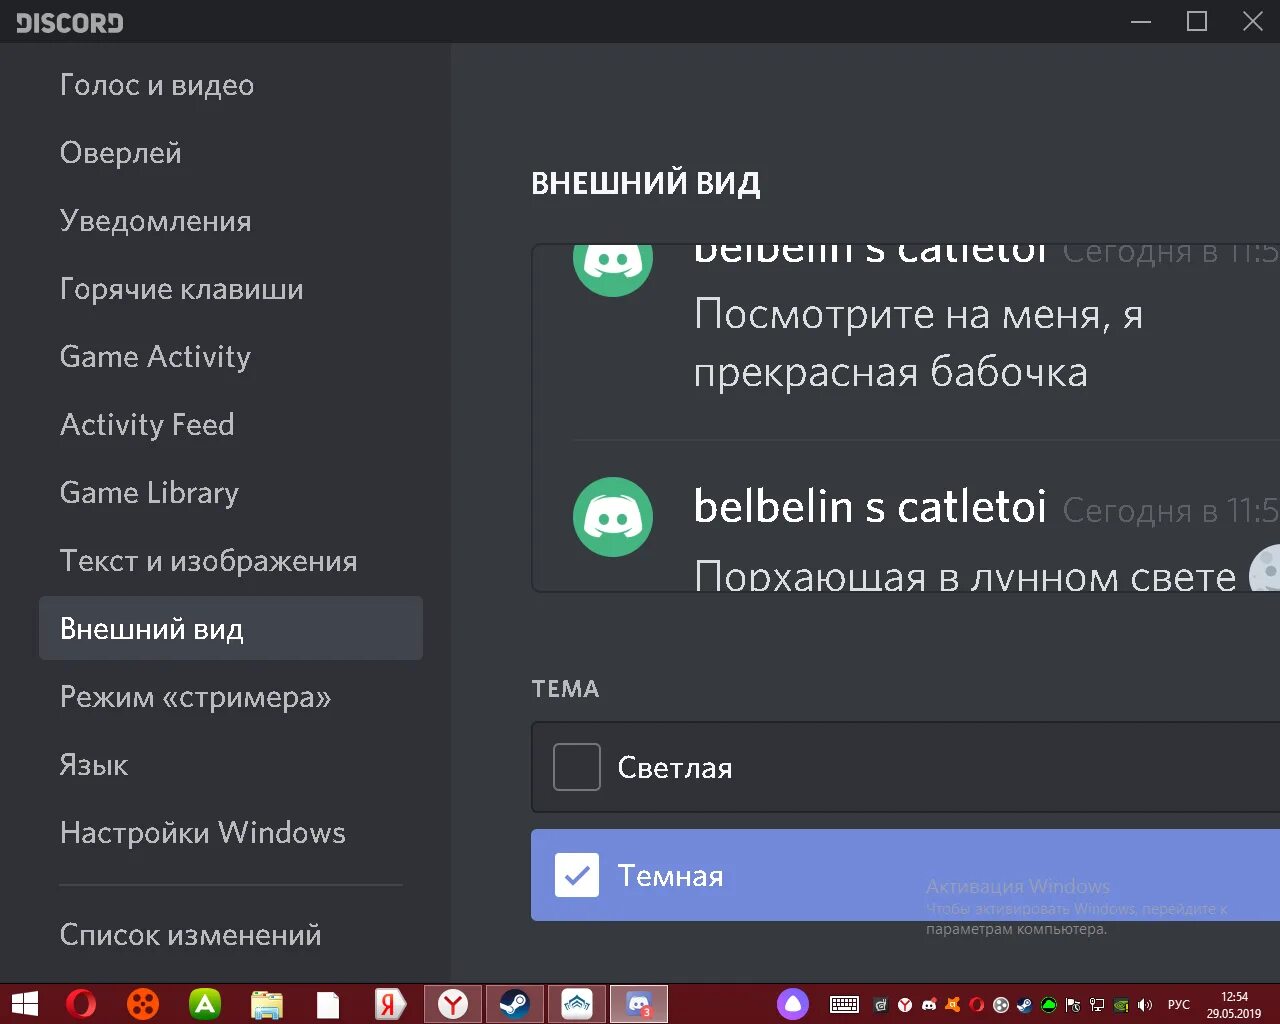
Task: Open the touch keyboard from the tray
Action: coord(844,1004)
